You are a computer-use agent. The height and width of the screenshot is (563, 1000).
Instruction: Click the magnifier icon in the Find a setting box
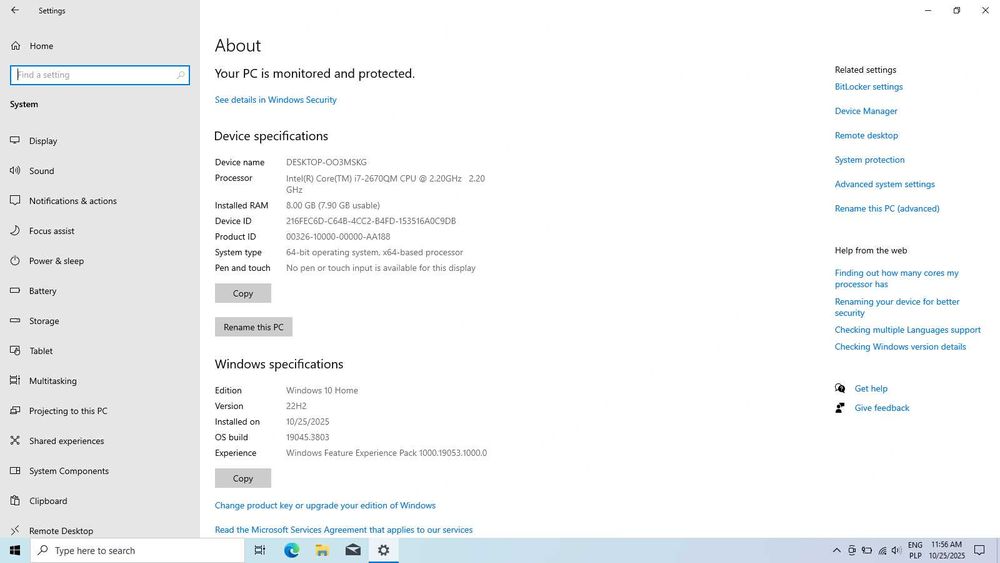tap(180, 75)
